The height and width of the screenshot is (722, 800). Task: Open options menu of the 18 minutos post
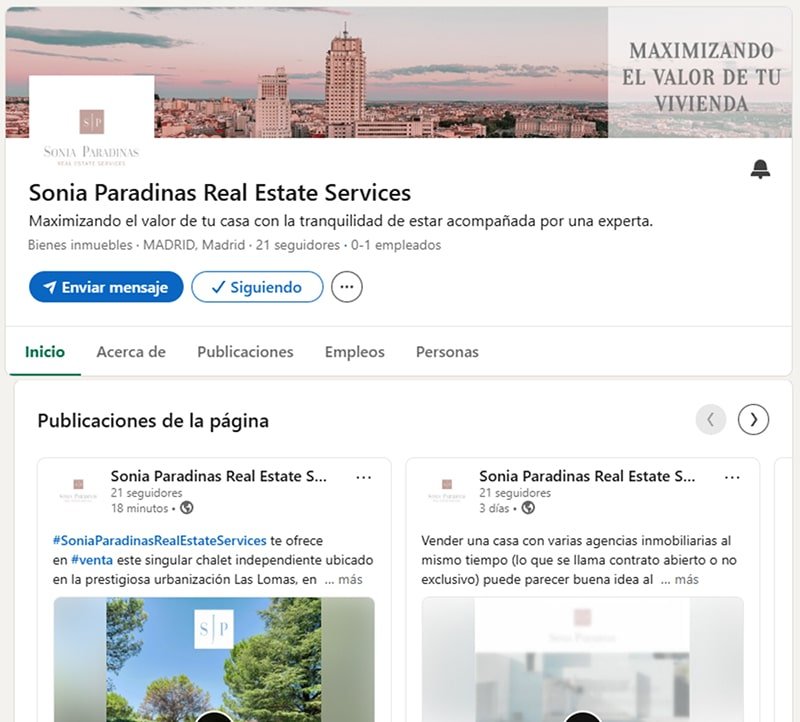(x=363, y=478)
